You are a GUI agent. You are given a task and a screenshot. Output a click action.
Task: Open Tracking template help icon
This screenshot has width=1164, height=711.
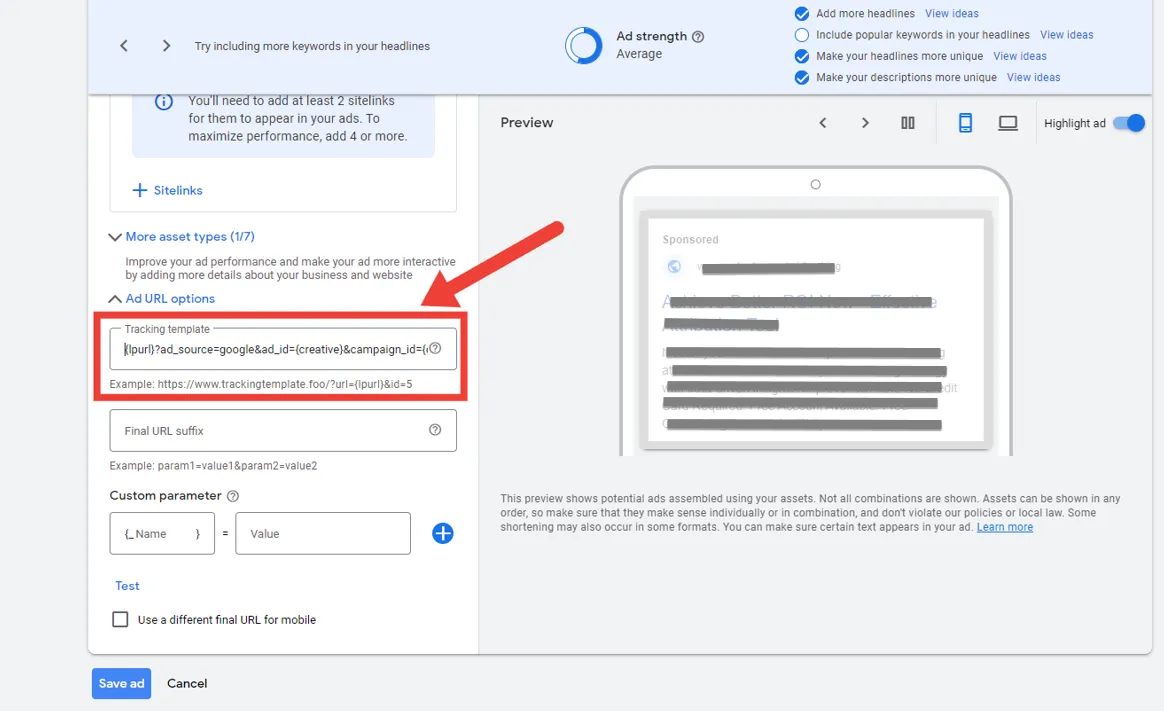pos(435,349)
